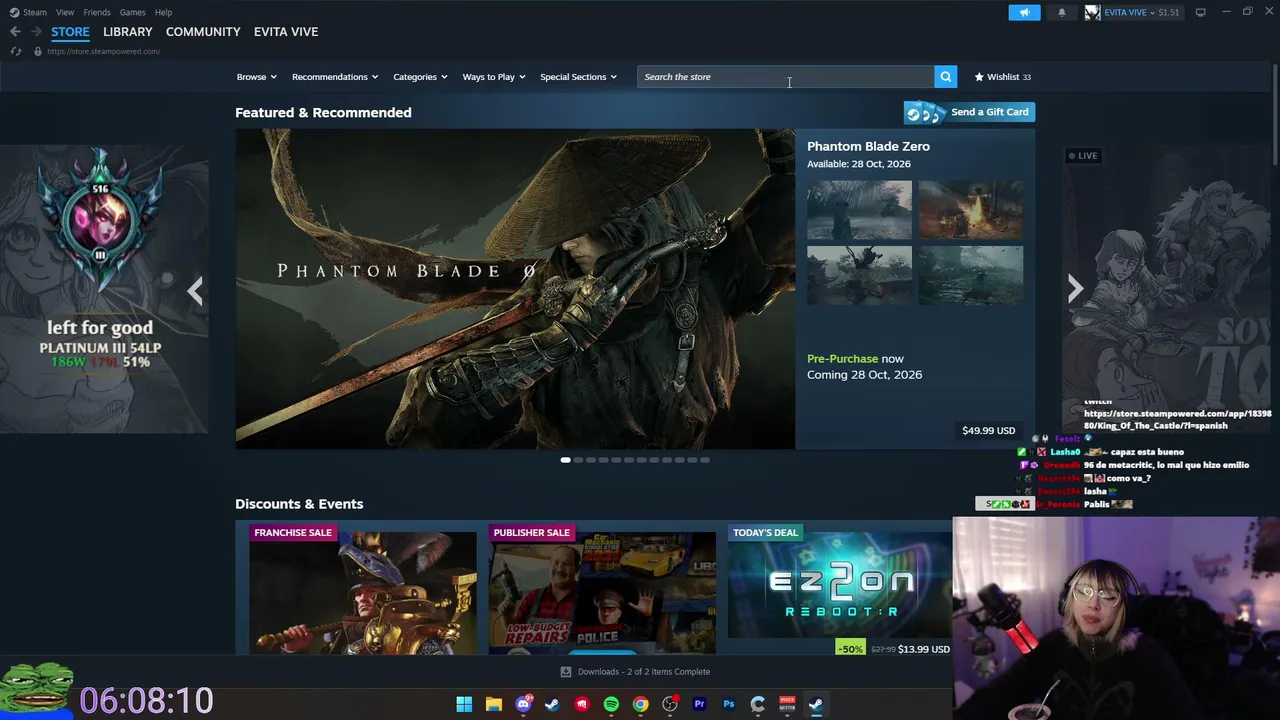
Task: Open the Help menu
Action: (163, 12)
